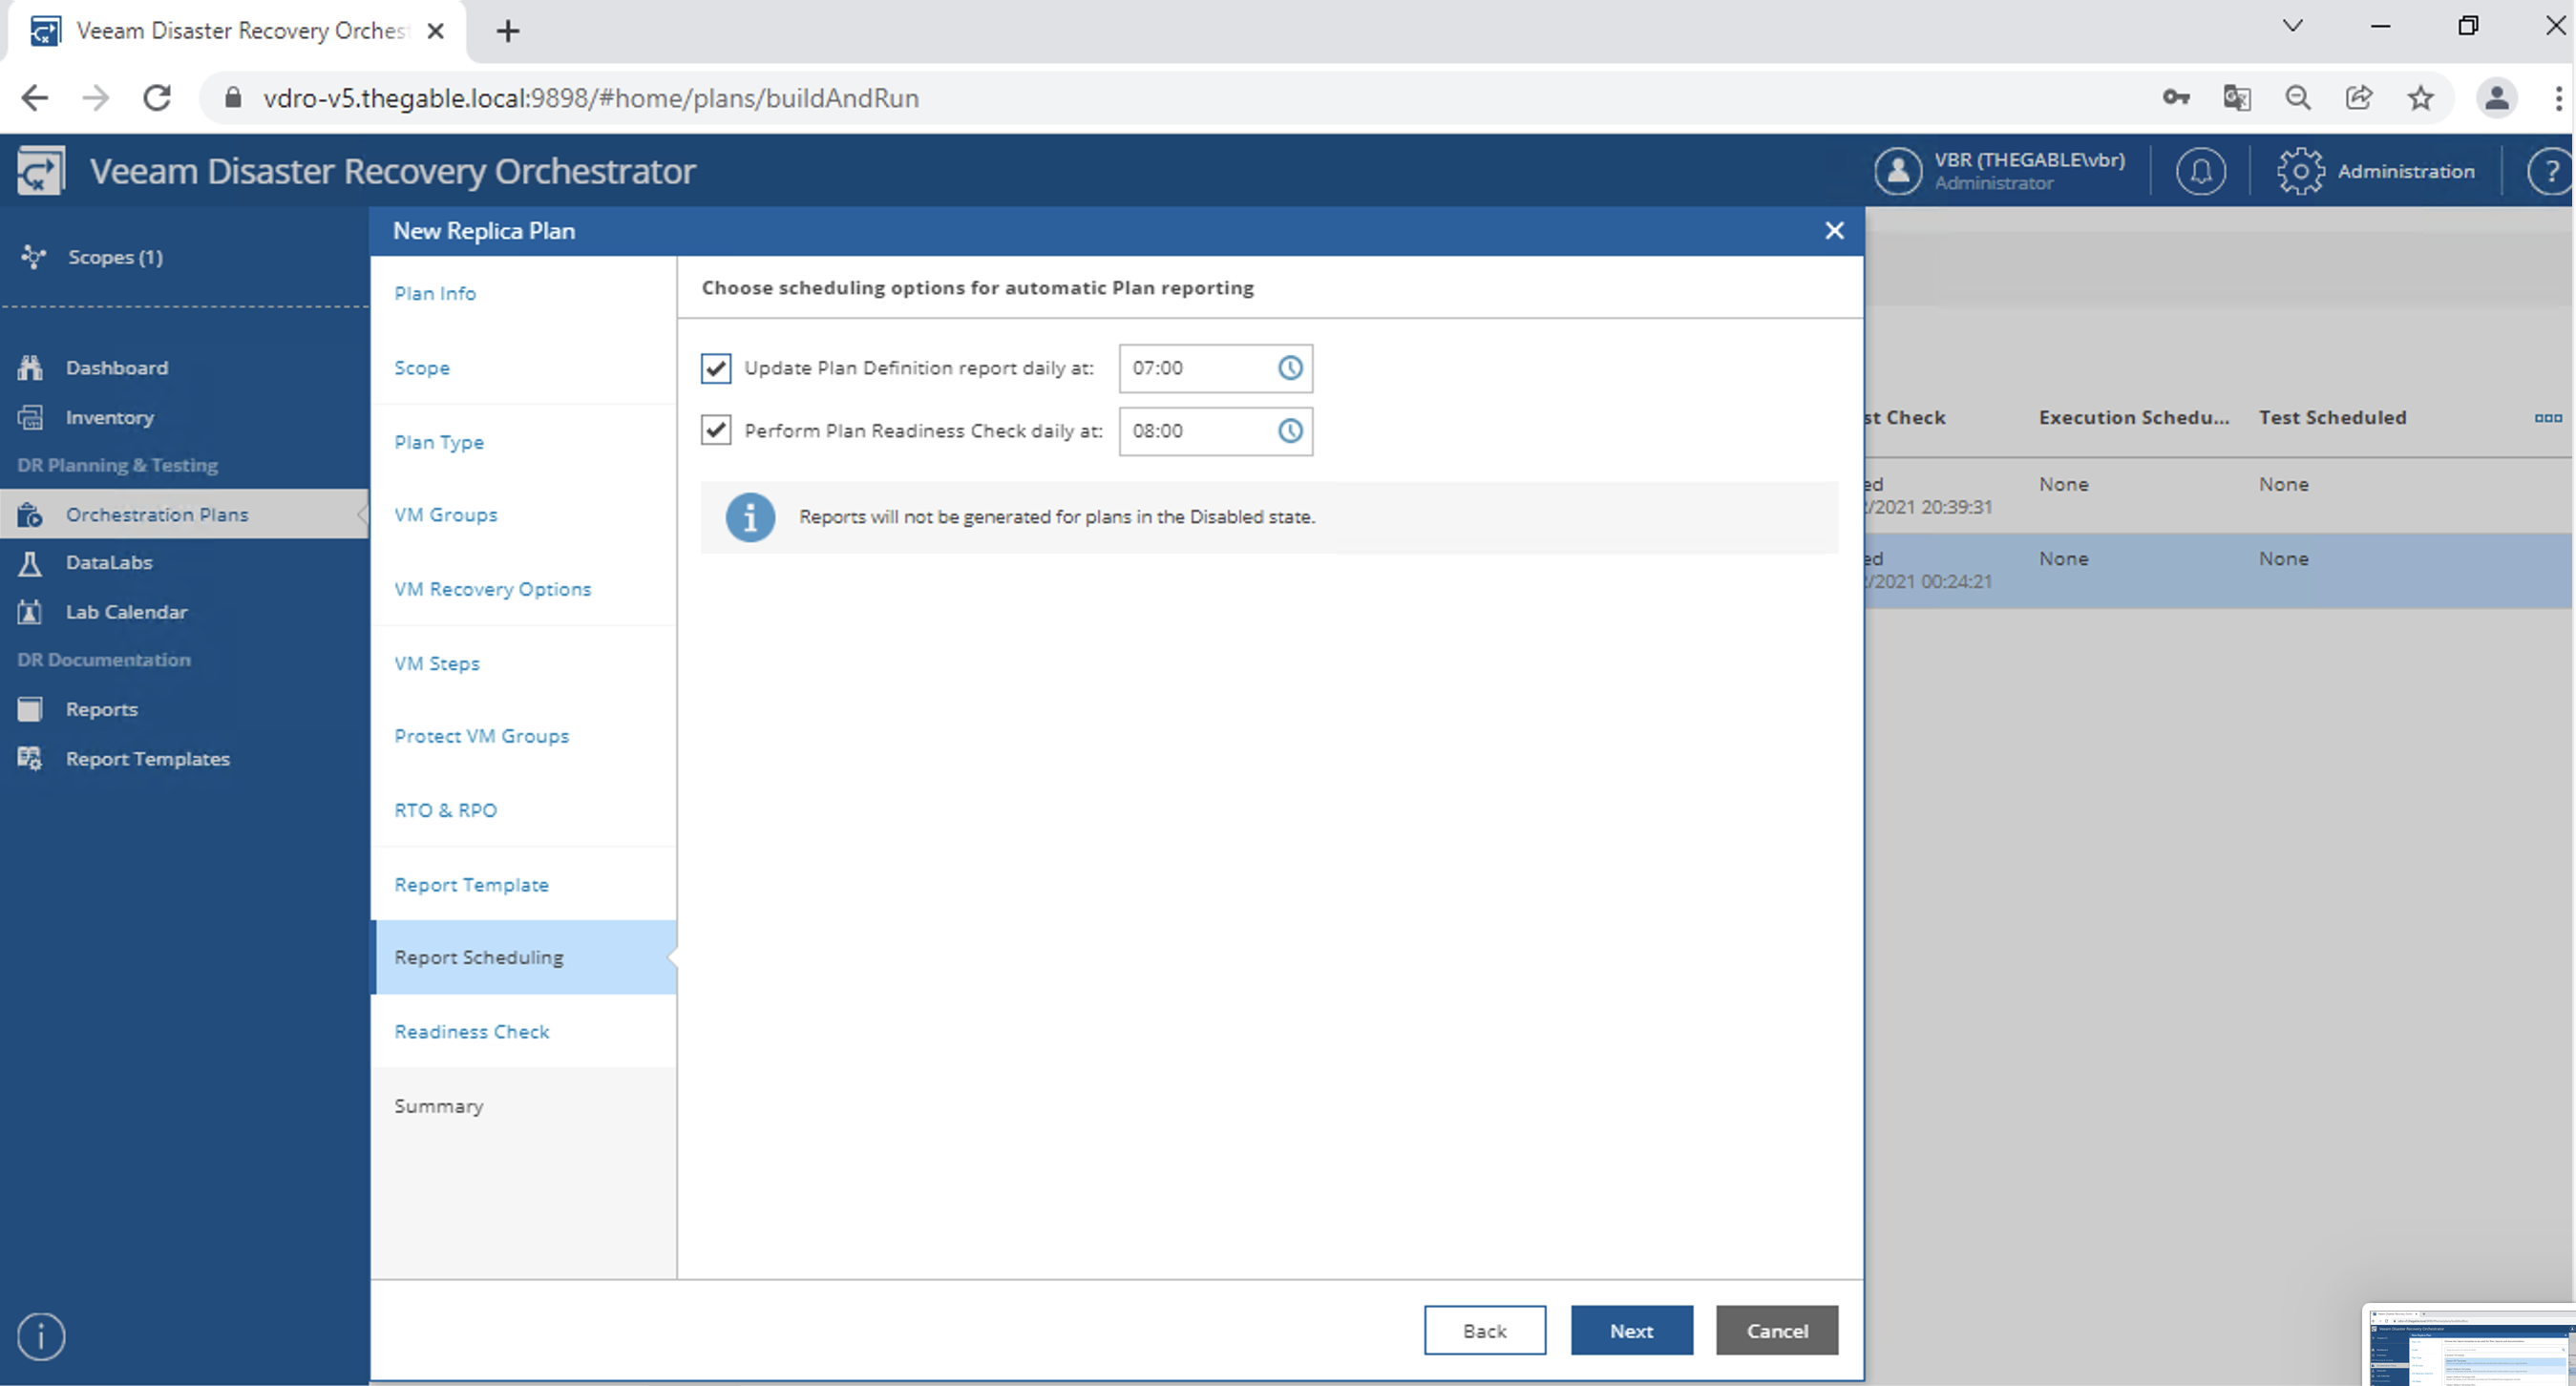Click the browser address bar URL

point(590,98)
